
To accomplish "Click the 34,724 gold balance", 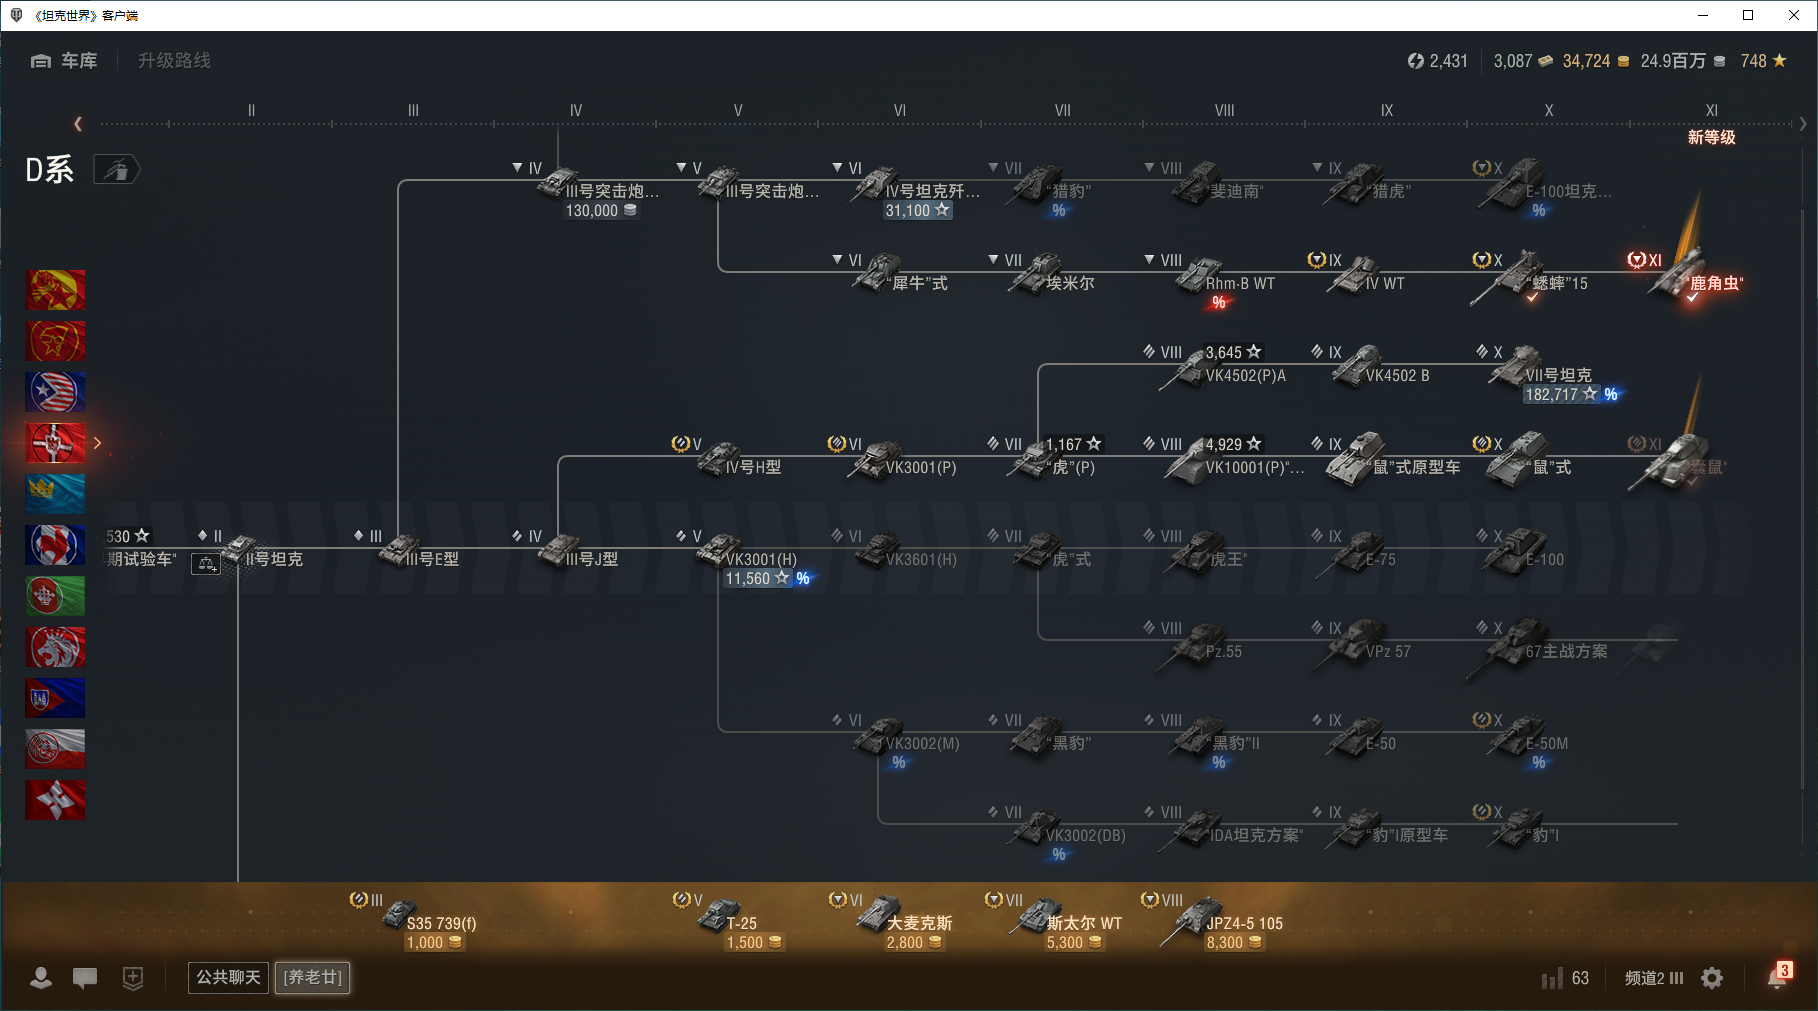I will (1596, 61).
